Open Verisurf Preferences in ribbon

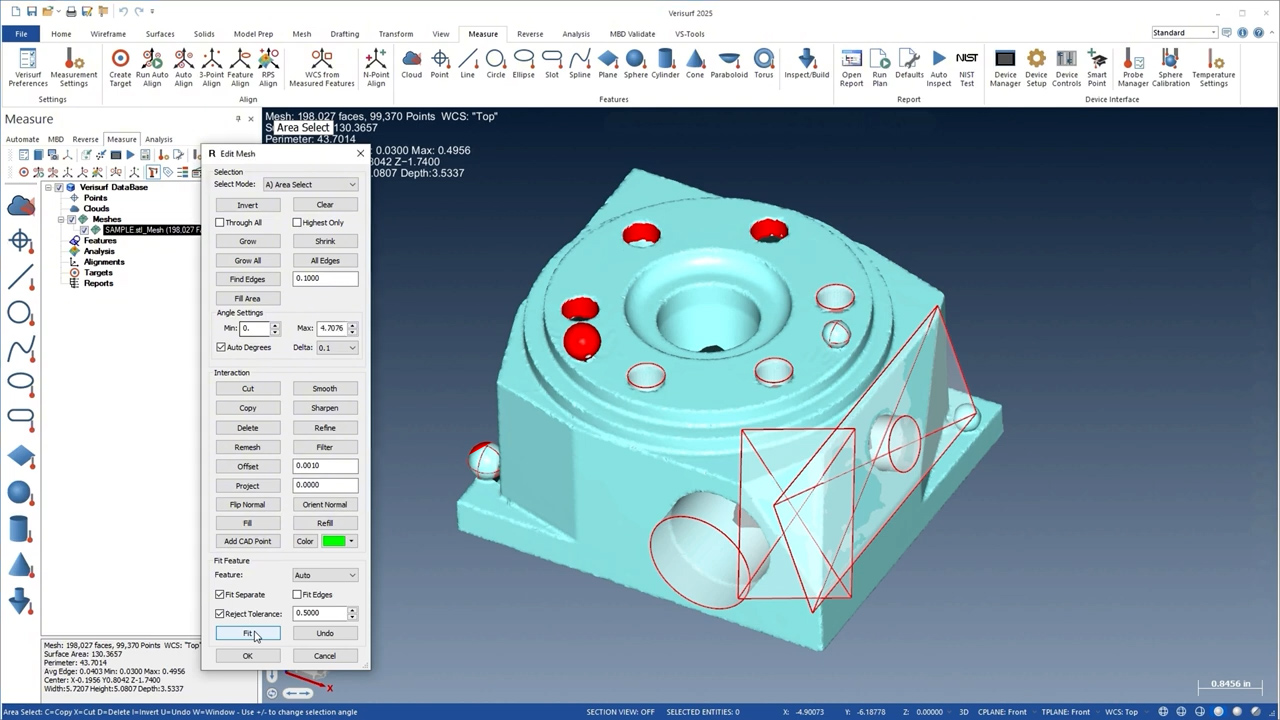click(x=27, y=68)
